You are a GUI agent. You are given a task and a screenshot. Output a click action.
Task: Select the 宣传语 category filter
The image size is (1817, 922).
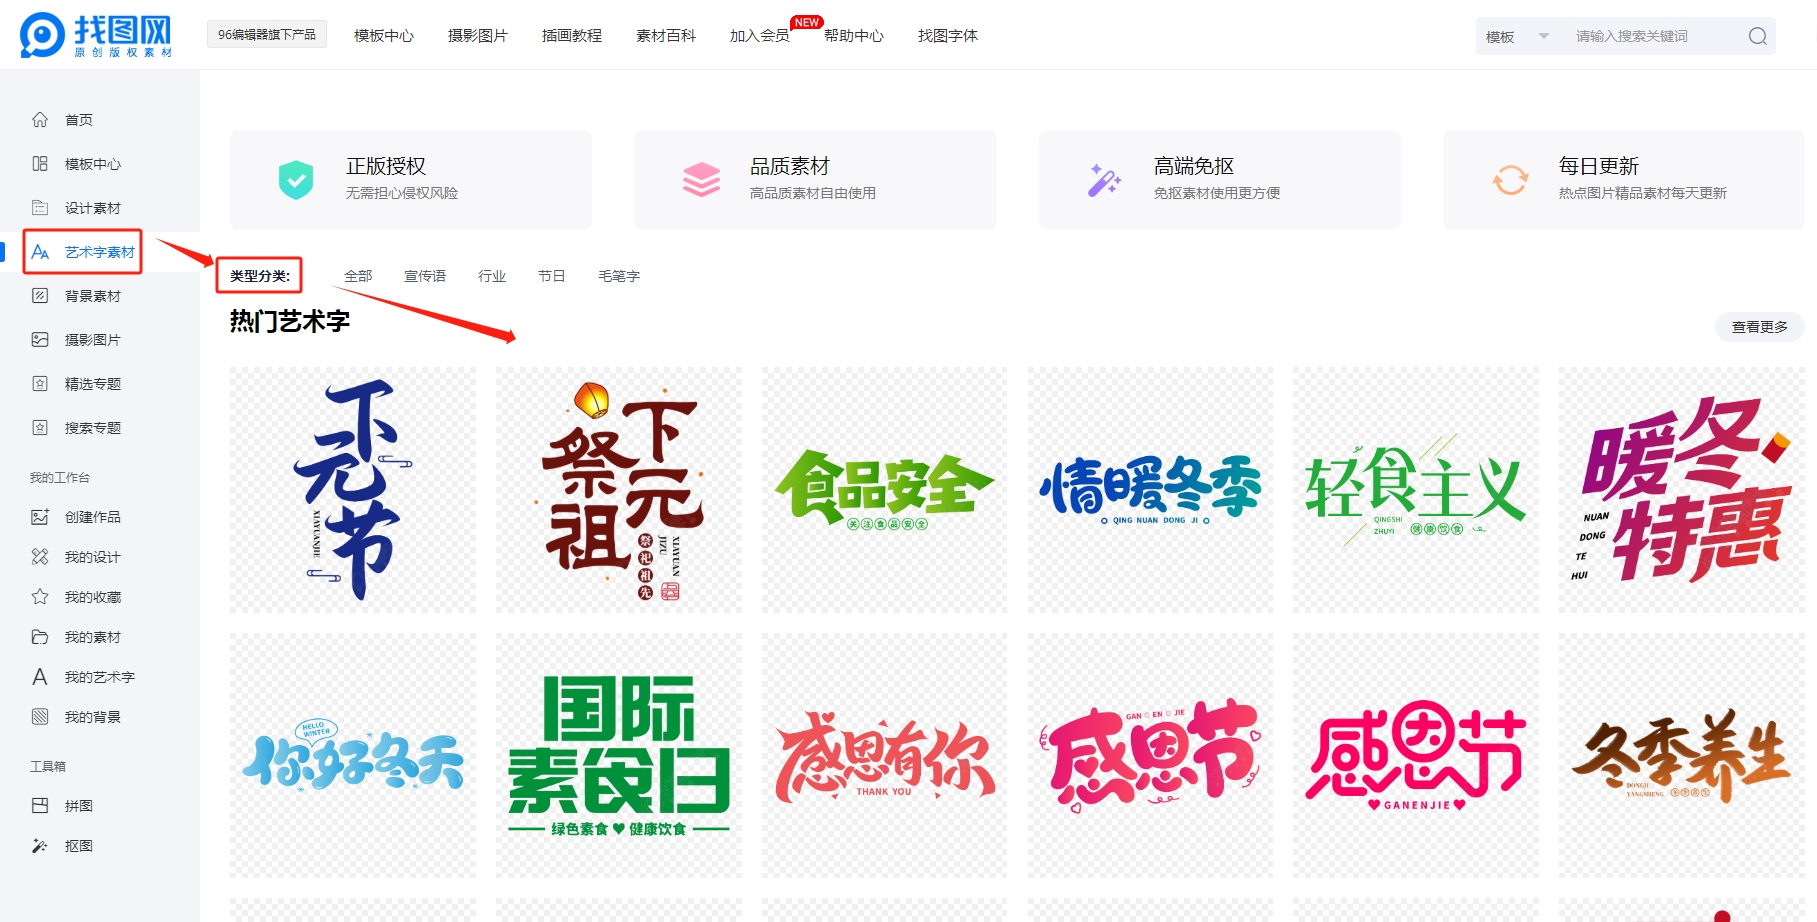tap(425, 276)
